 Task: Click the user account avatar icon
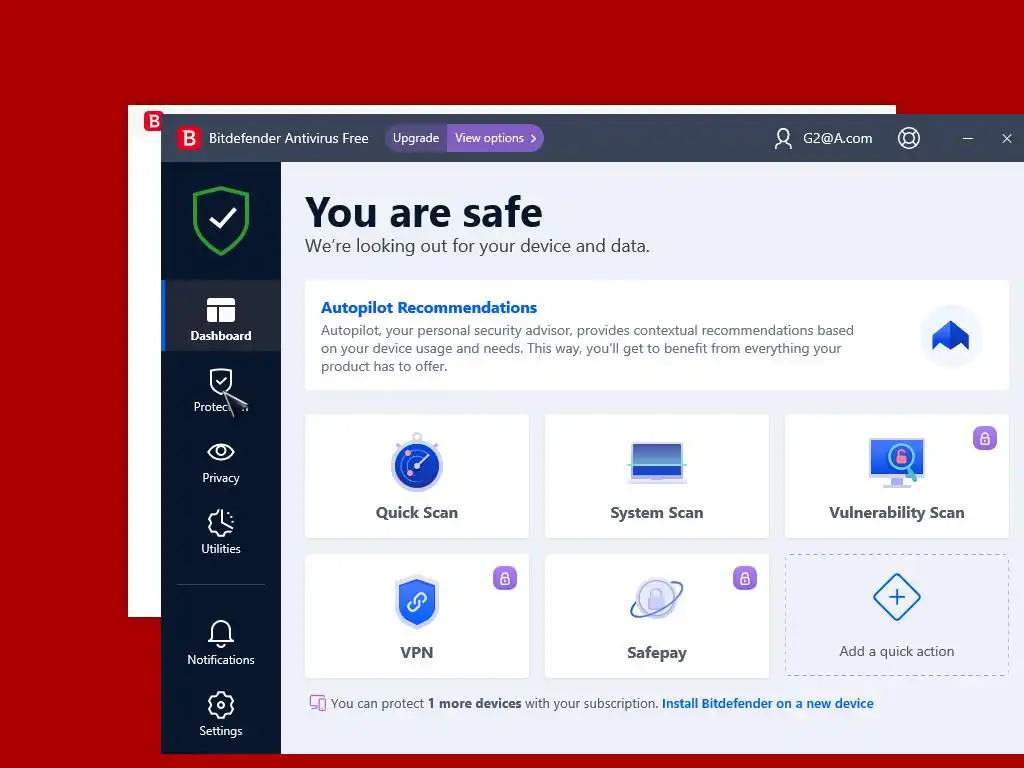coord(783,138)
